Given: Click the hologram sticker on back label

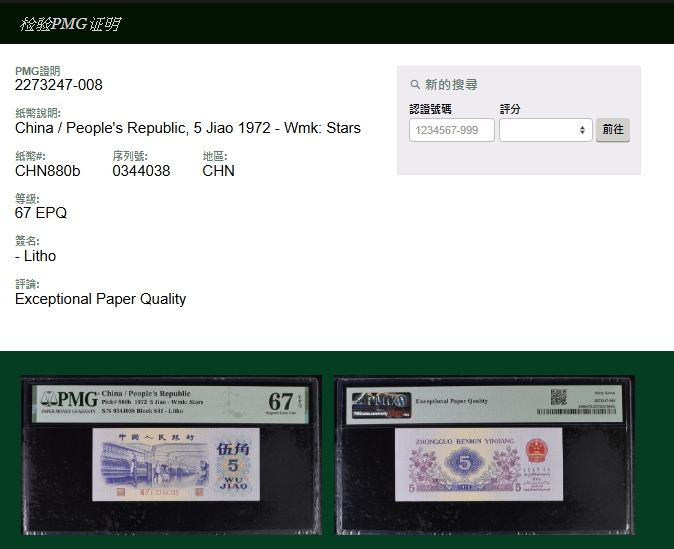Looking at the screenshot, I should [380, 402].
